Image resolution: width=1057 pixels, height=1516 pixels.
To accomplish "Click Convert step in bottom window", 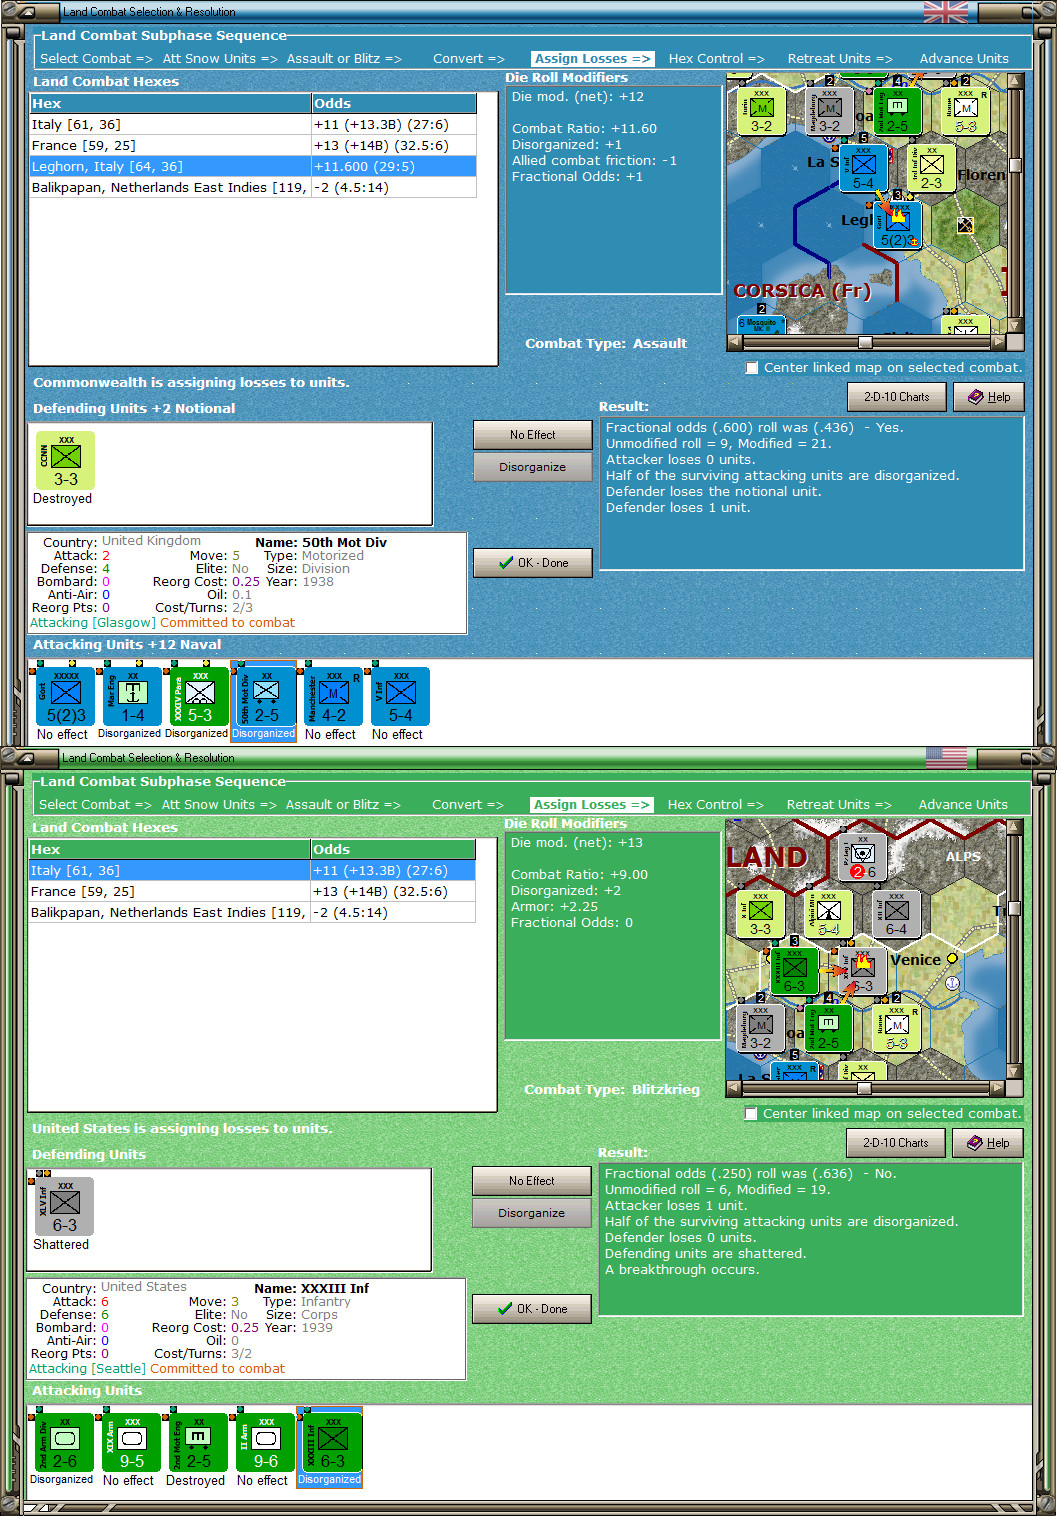I will (468, 805).
